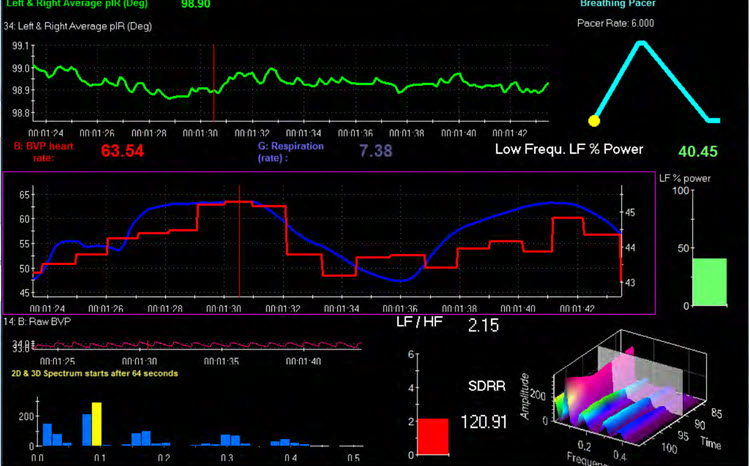Click the LF % Power reading 40.45
Image resolution: width=750 pixels, height=466 pixels.
tap(697, 152)
